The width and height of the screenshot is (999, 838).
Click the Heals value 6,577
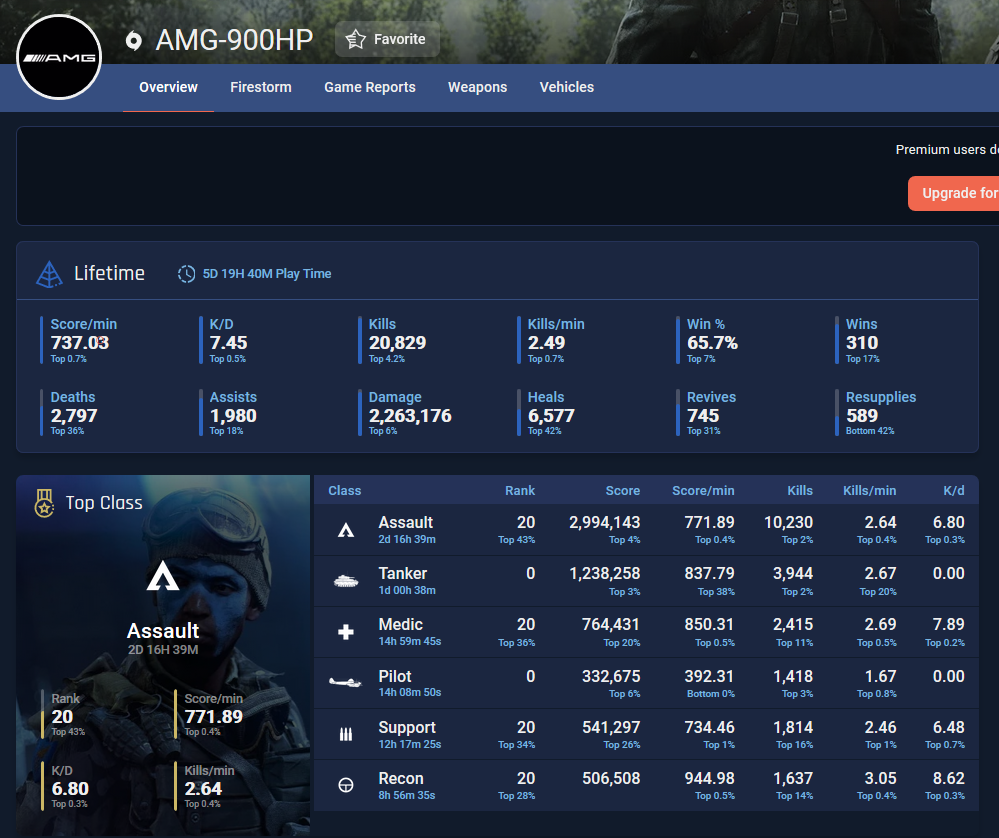click(551, 415)
